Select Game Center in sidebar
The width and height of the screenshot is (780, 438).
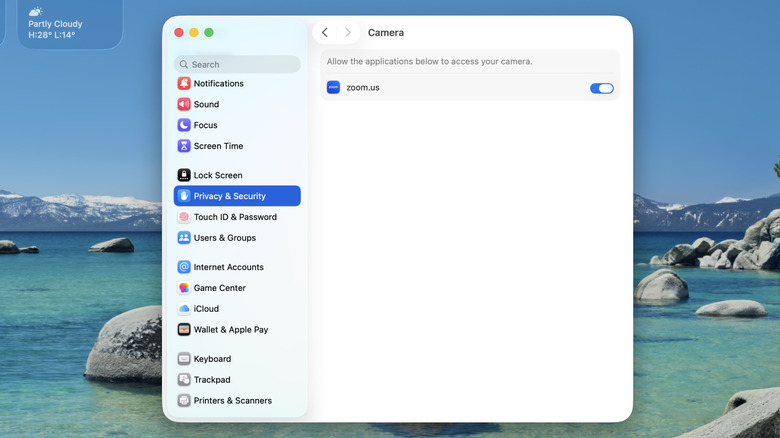coord(237,288)
